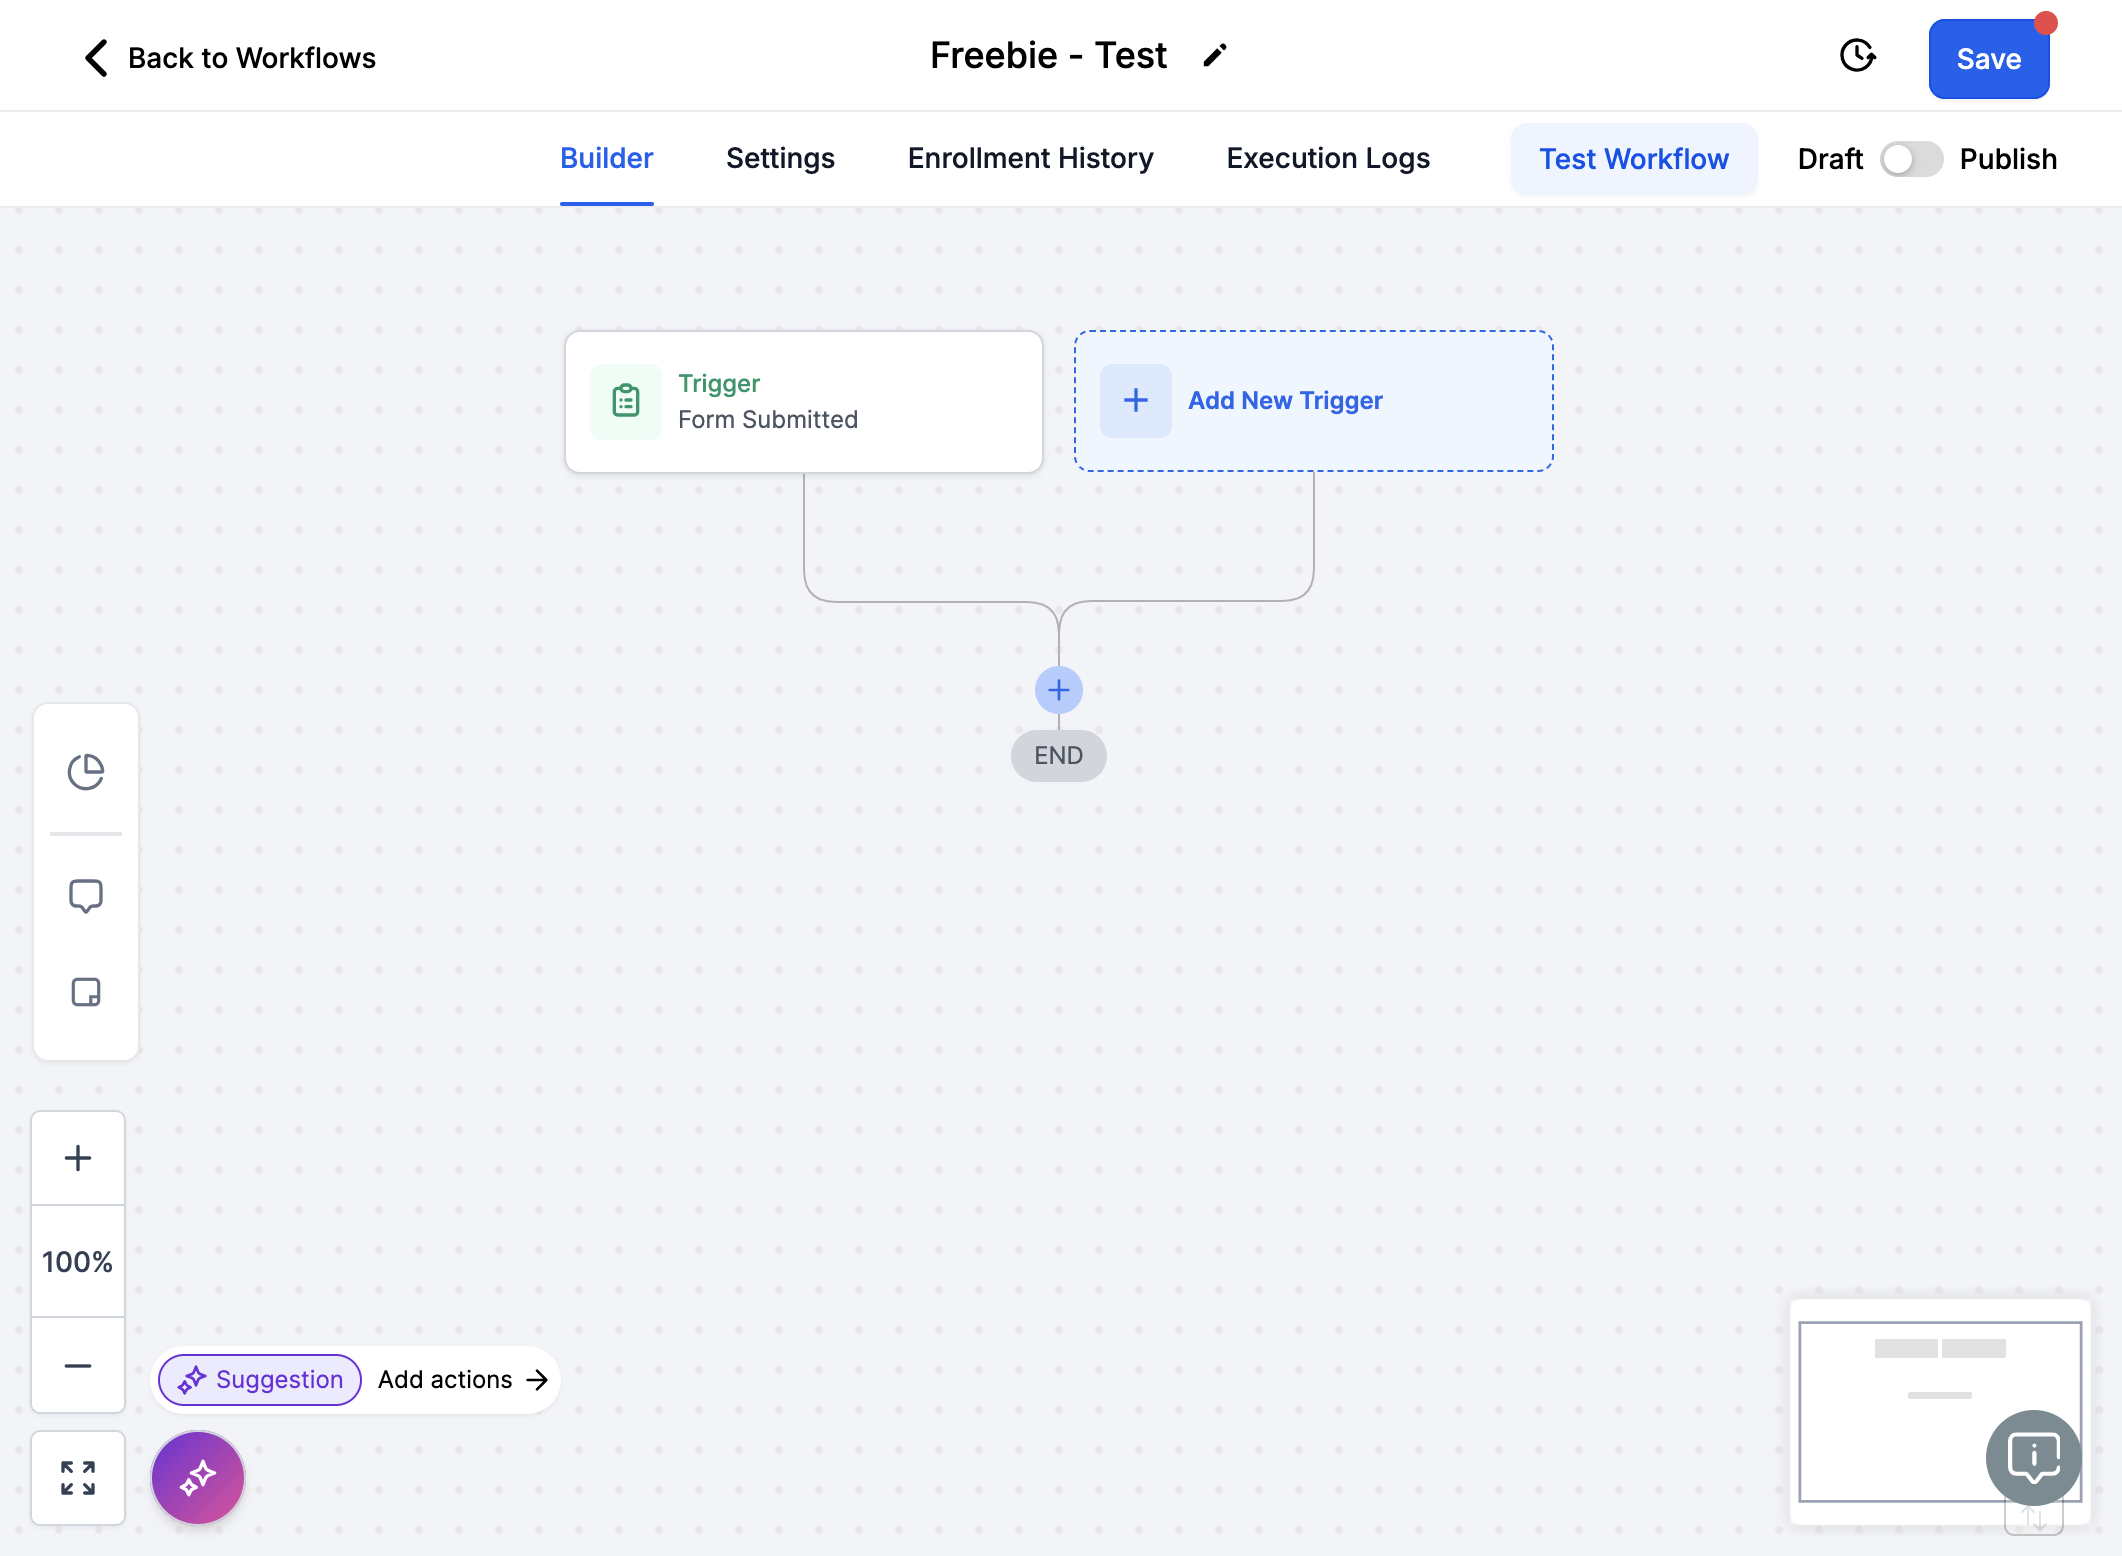This screenshot has width=2122, height=1556.
Task: Click the Freebie - Test workflow title
Action: coord(1049,56)
